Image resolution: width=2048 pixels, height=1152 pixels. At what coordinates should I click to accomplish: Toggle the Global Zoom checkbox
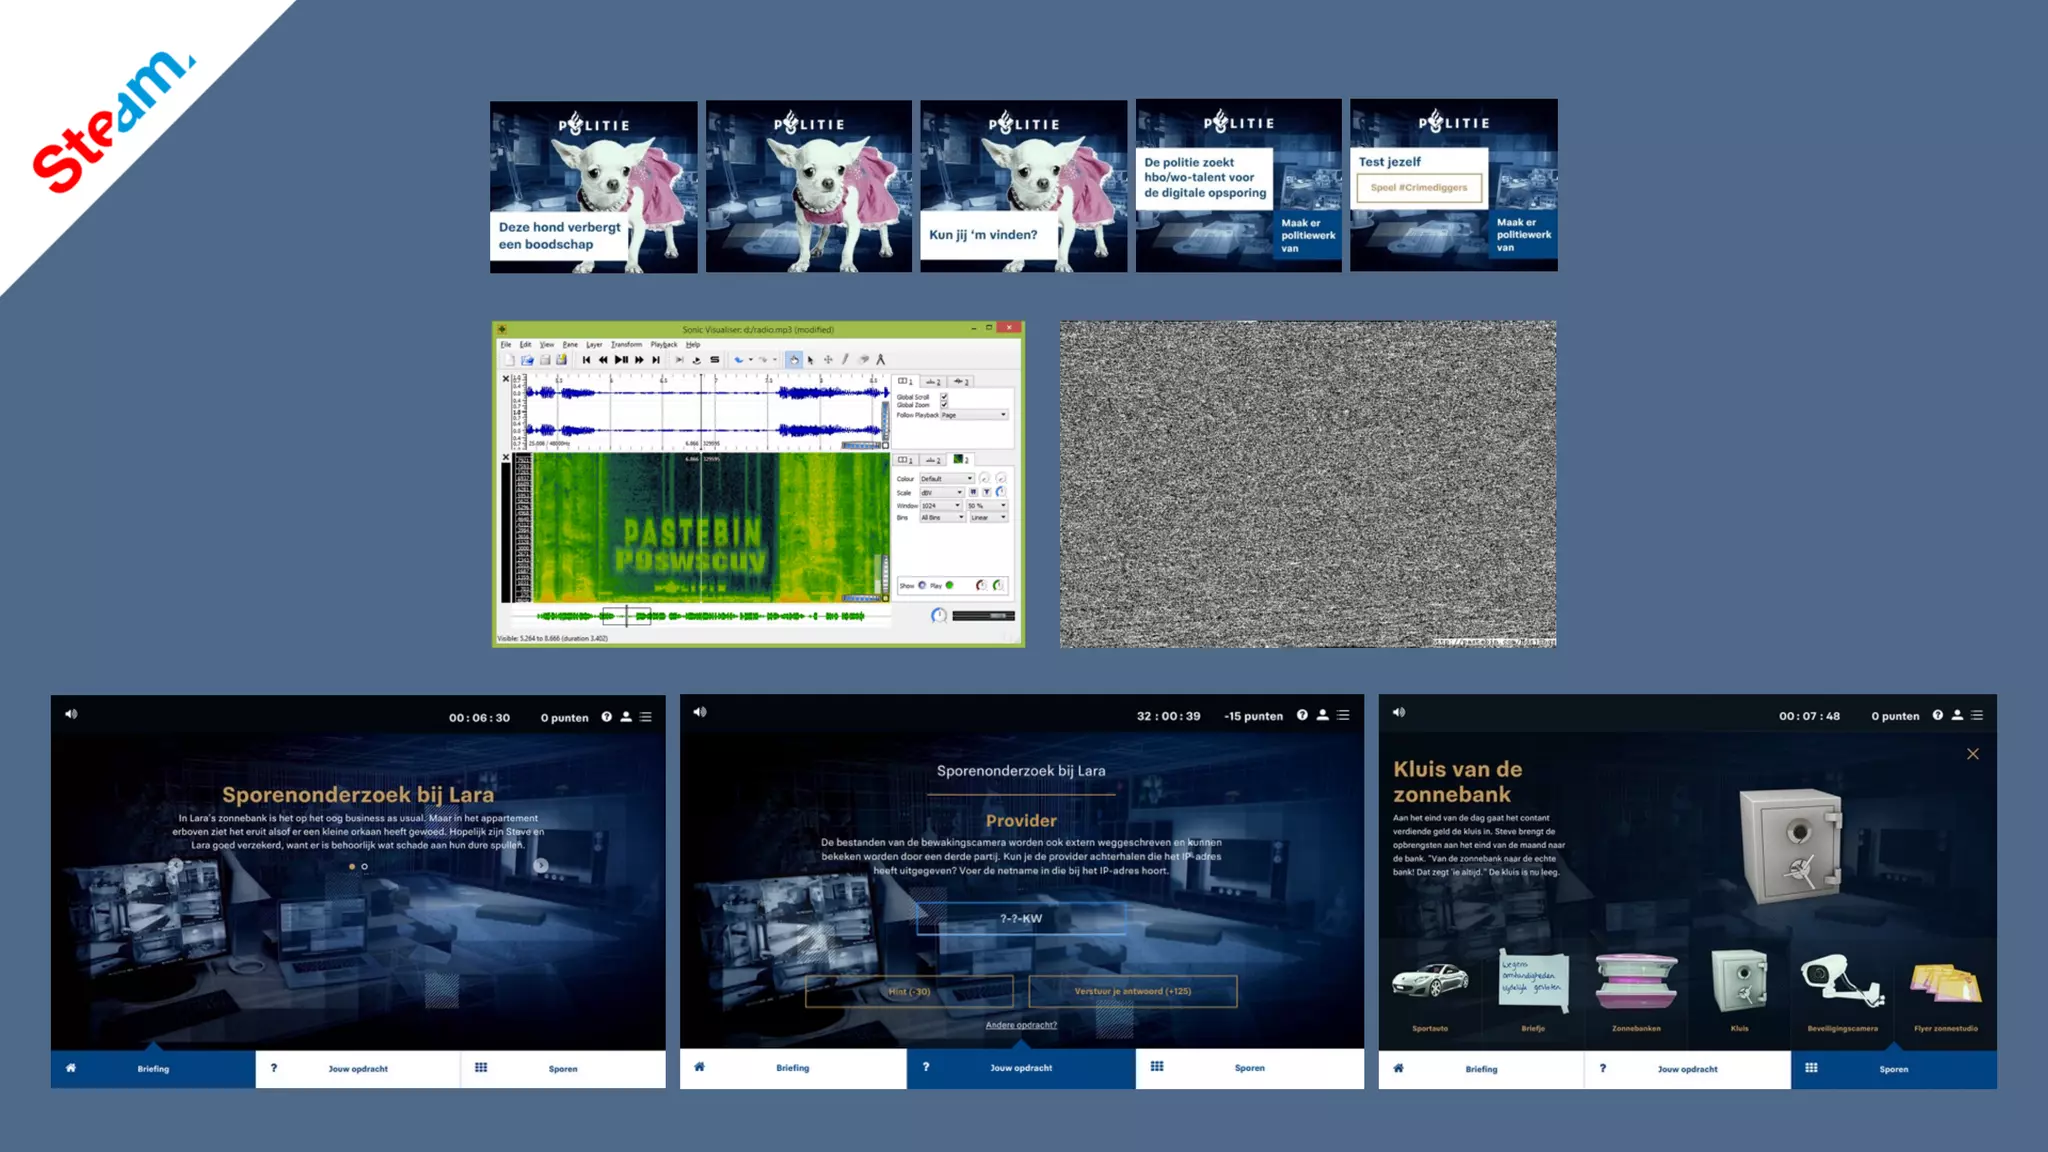click(944, 405)
